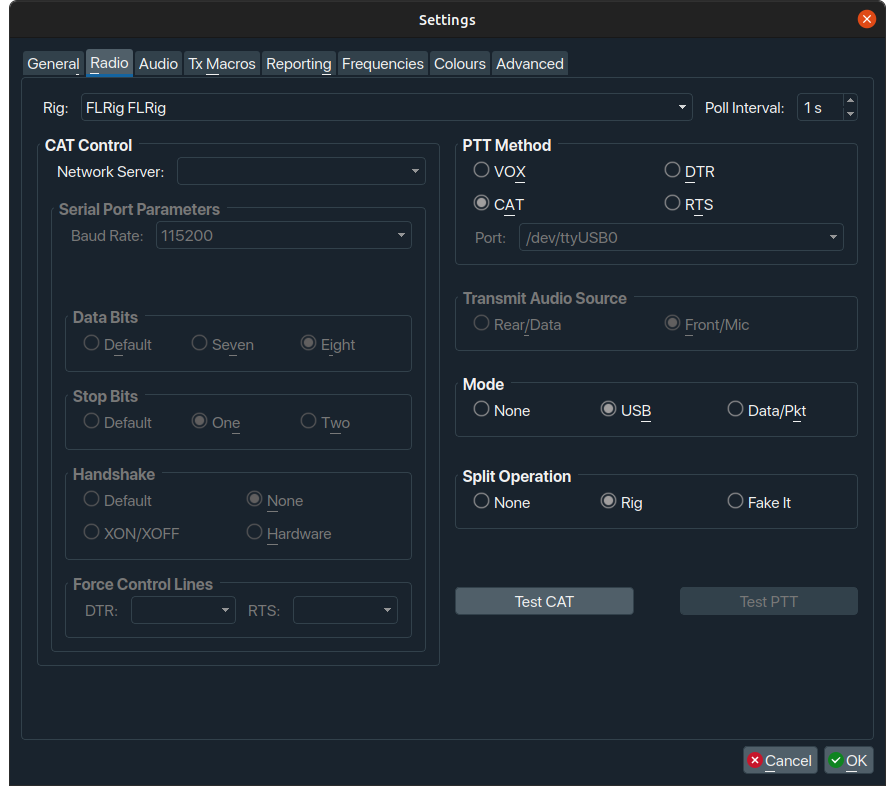Screen dimensions: 895x795
Task: Increase the Poll Interval using the up arrow
Action: click(x=850, y=100)
